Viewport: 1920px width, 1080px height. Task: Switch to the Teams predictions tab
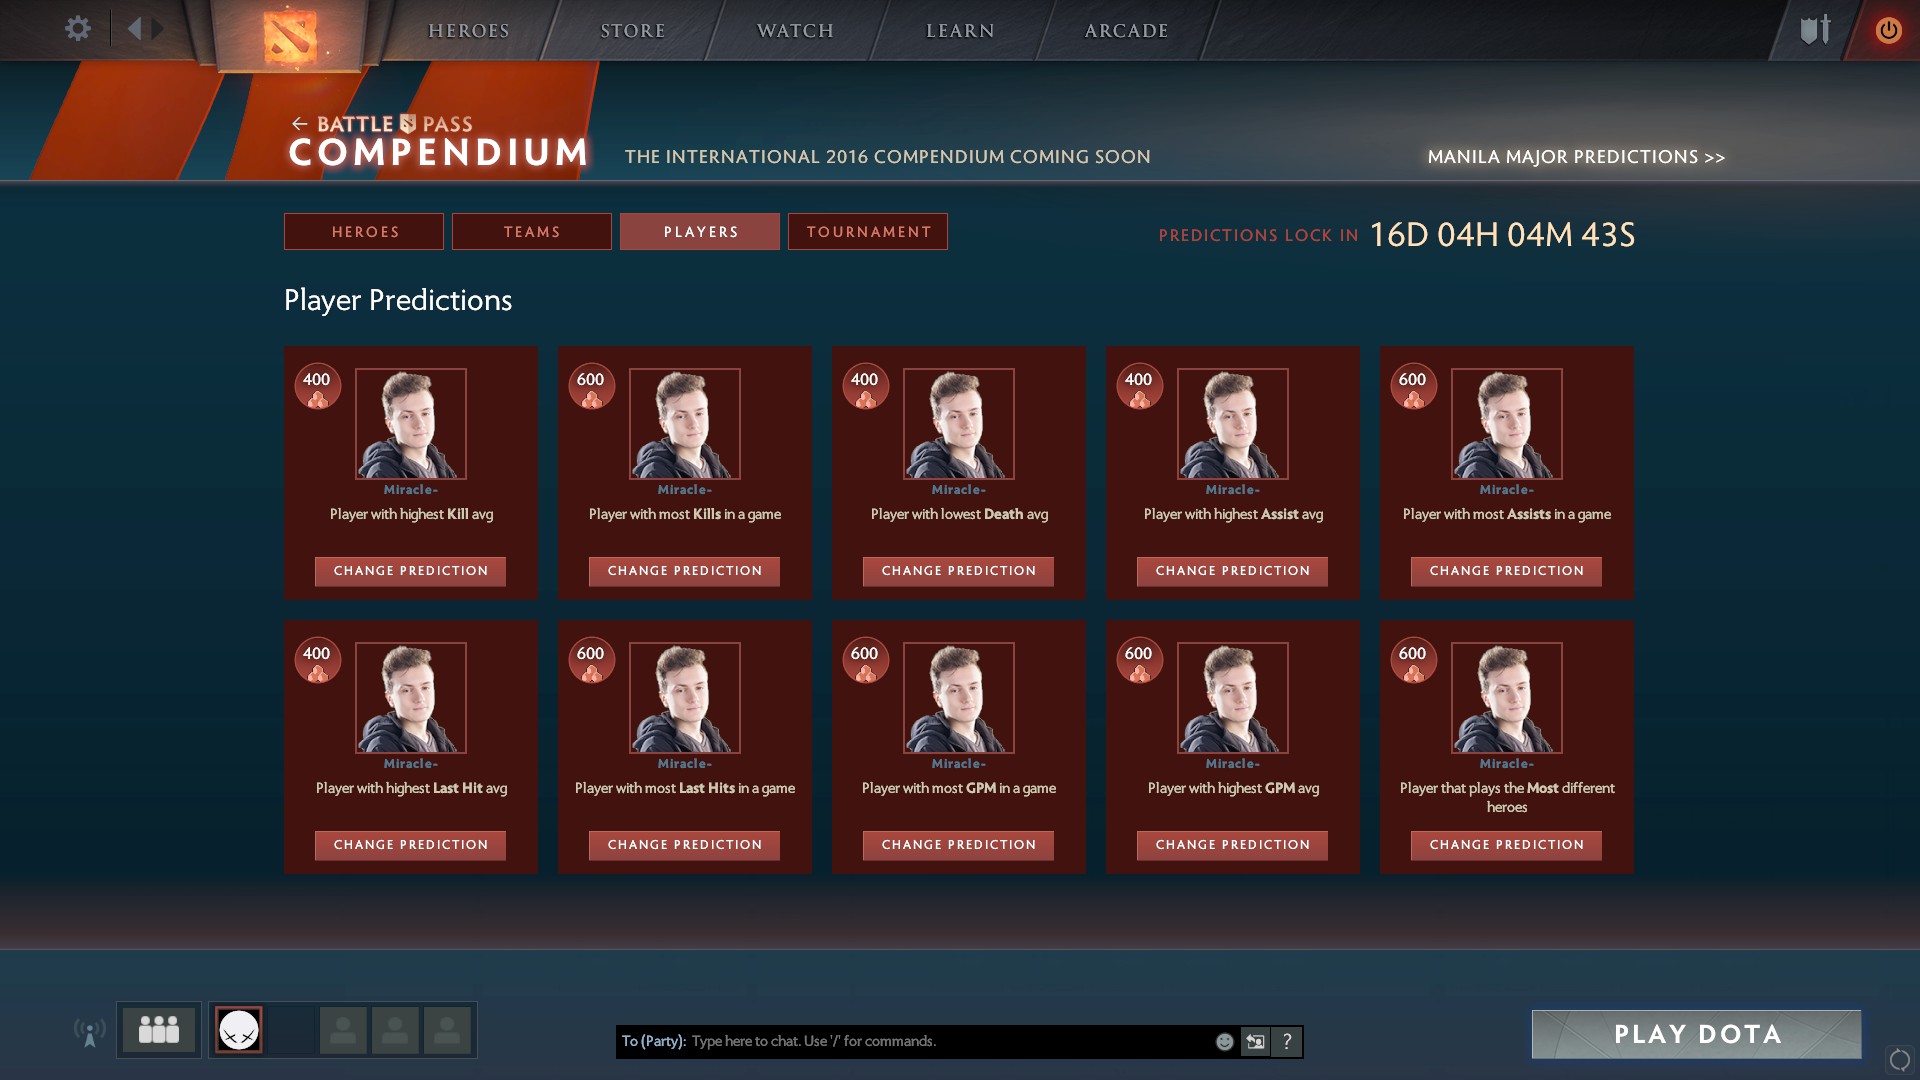click(531, 232)
